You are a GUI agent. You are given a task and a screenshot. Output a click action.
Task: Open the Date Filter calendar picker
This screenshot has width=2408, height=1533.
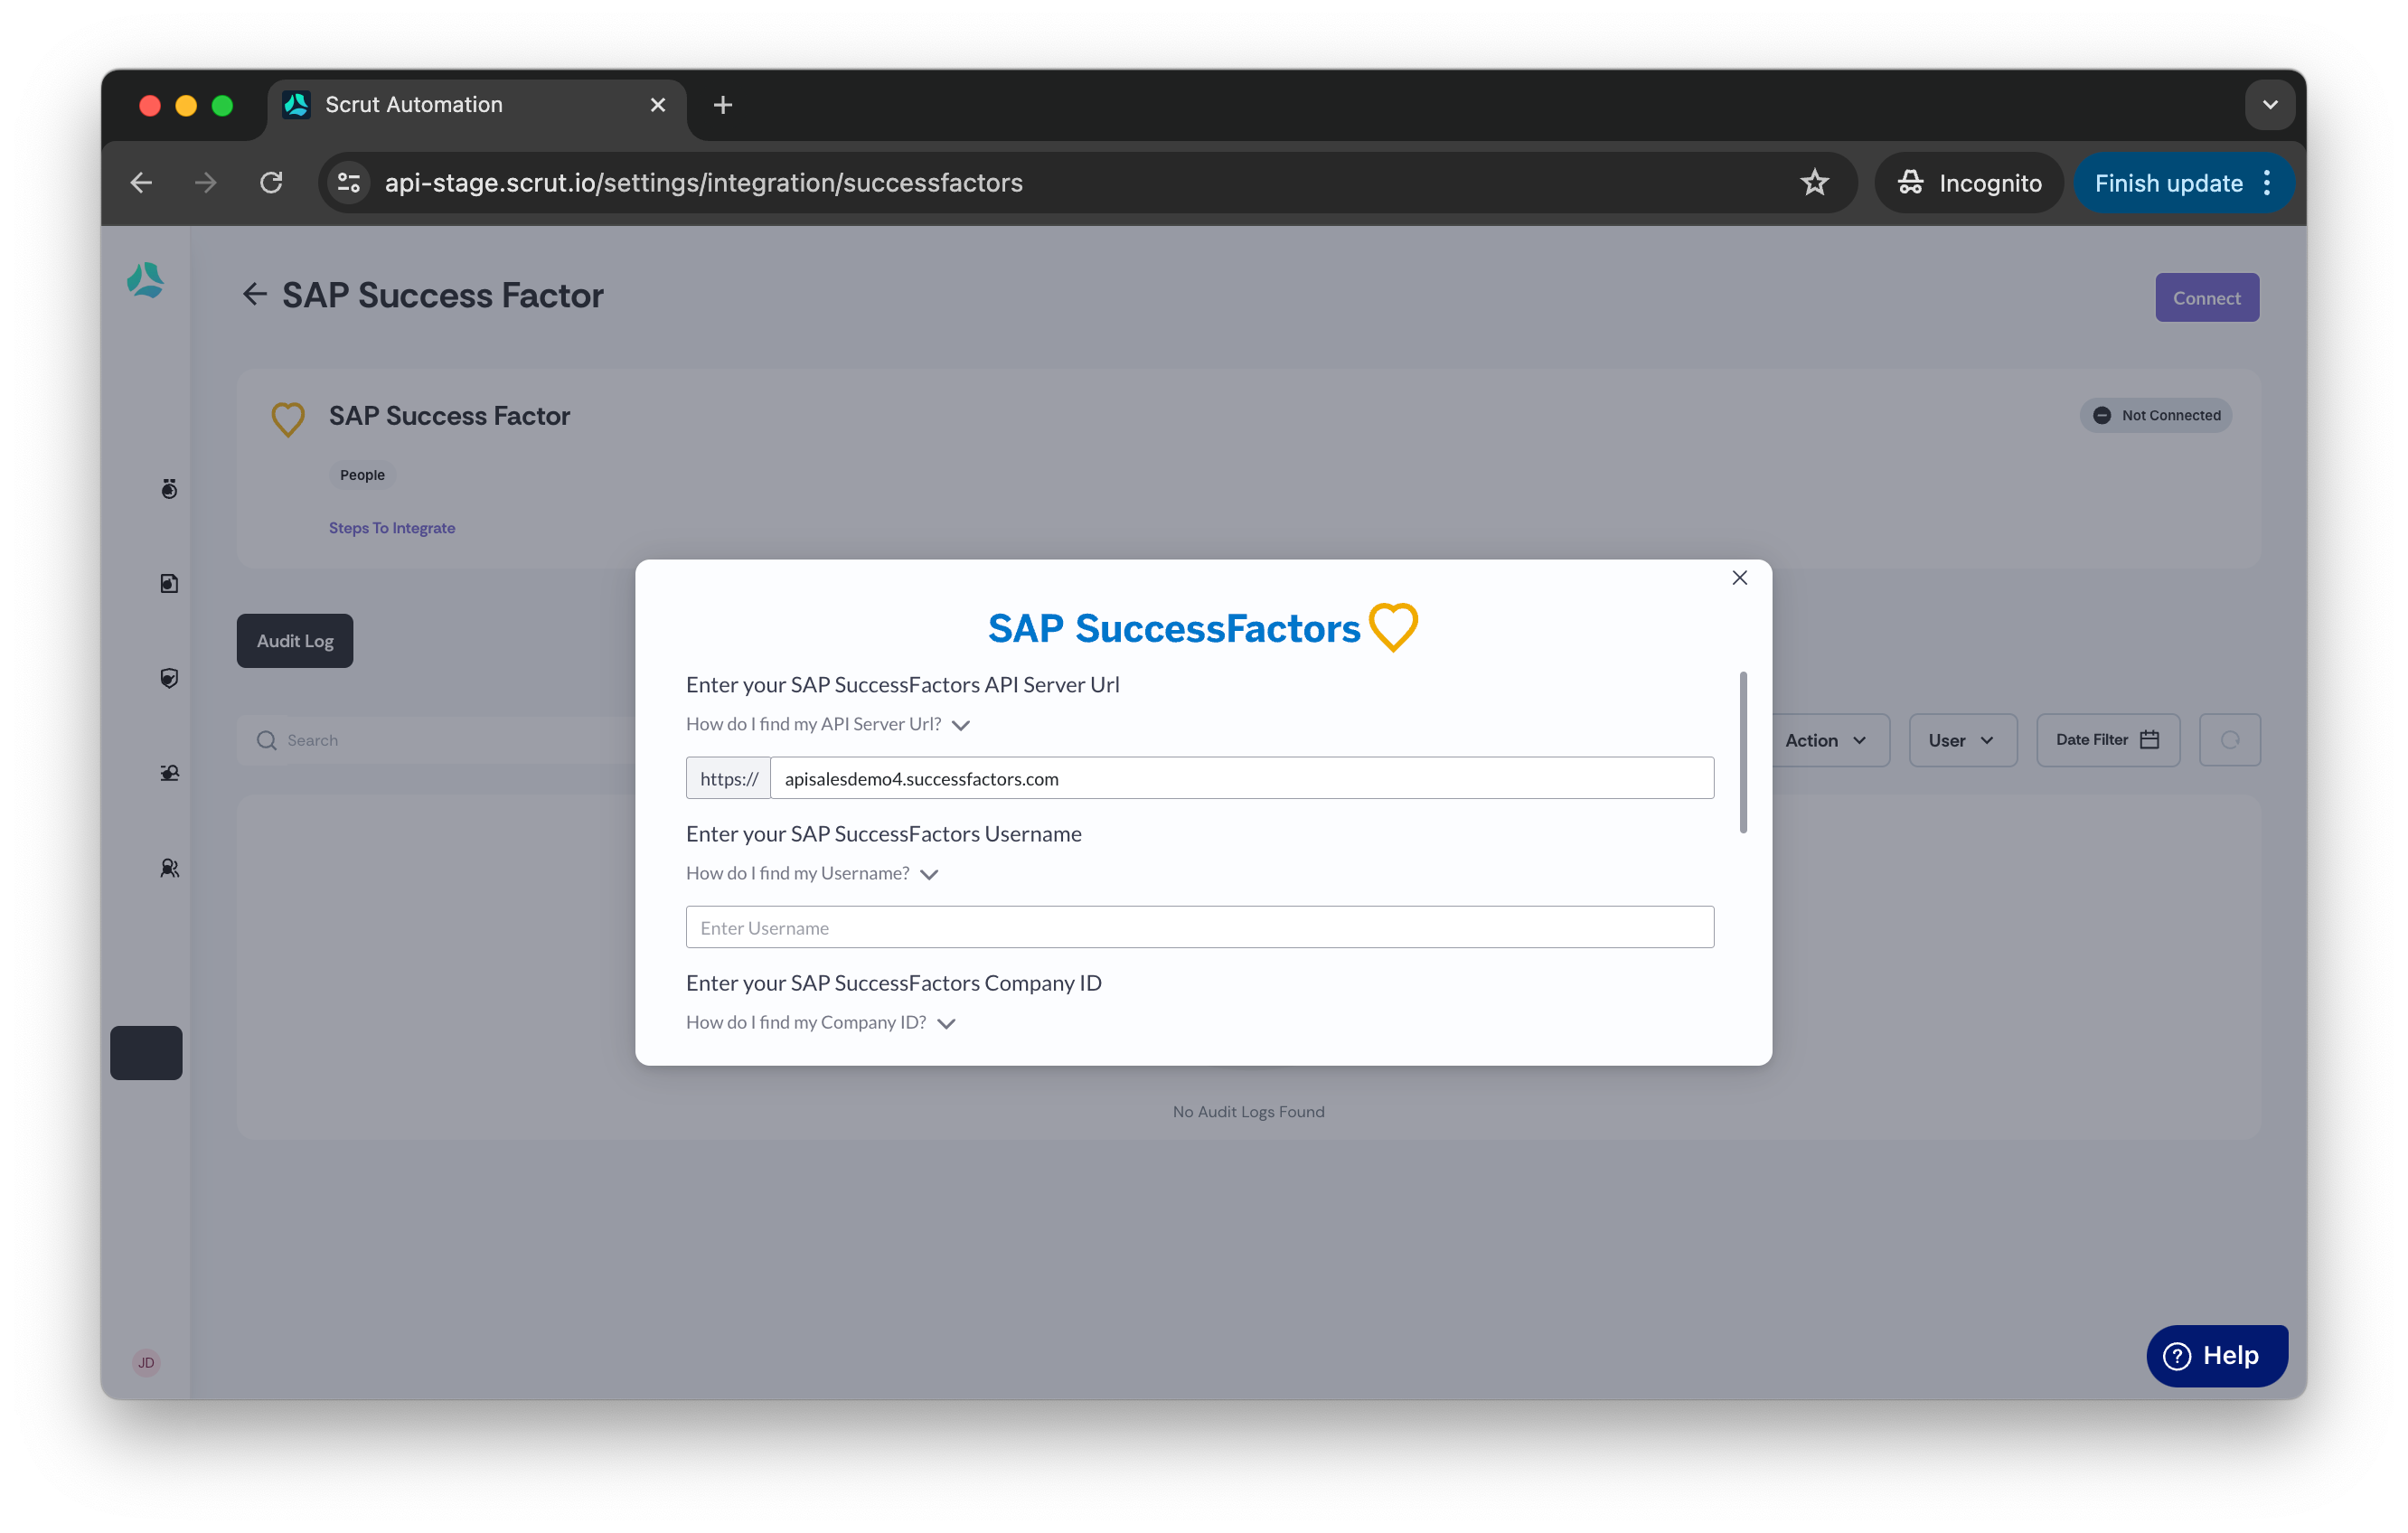click(x=2108, y=740)
